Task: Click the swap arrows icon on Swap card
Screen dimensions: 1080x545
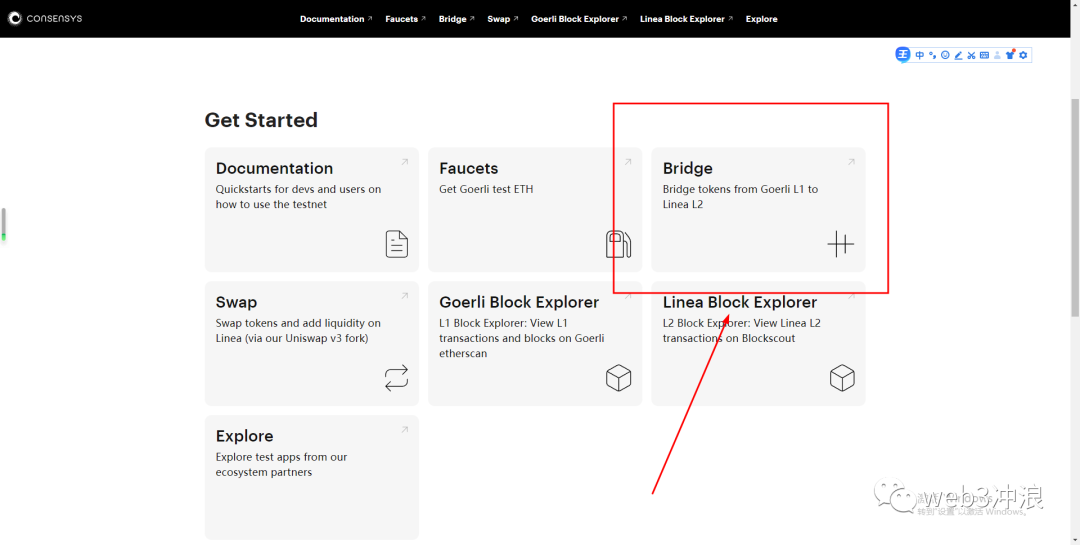Action: click(397, 378)
